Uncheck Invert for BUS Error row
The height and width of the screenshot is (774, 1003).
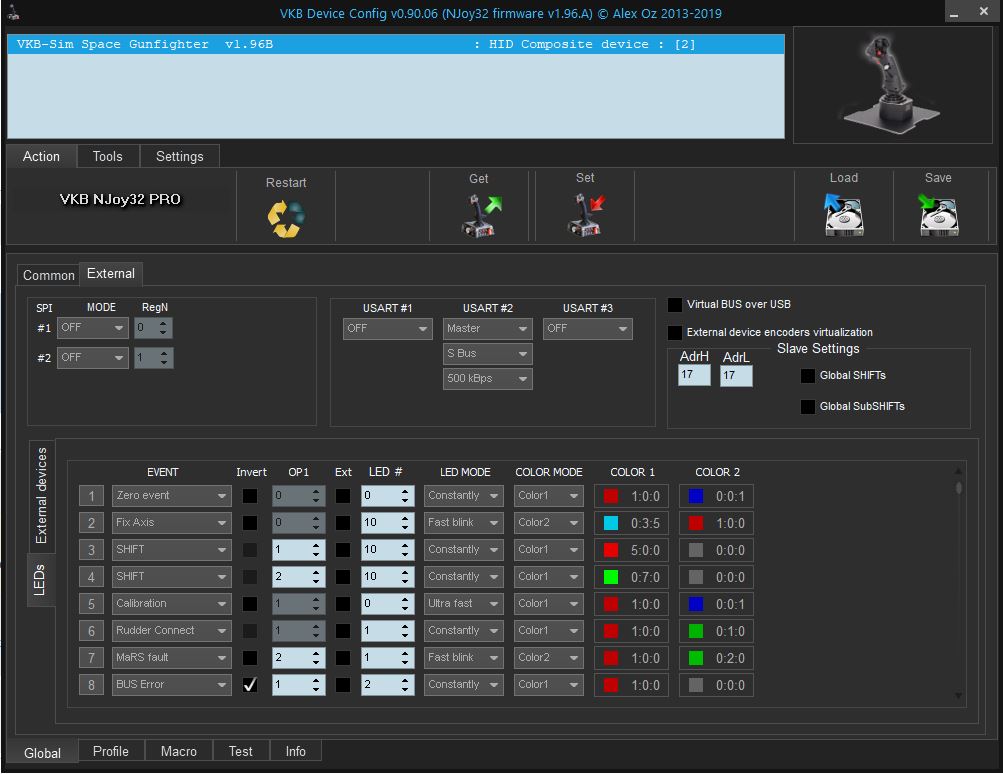pyautogui.click(x=250, y=685)
